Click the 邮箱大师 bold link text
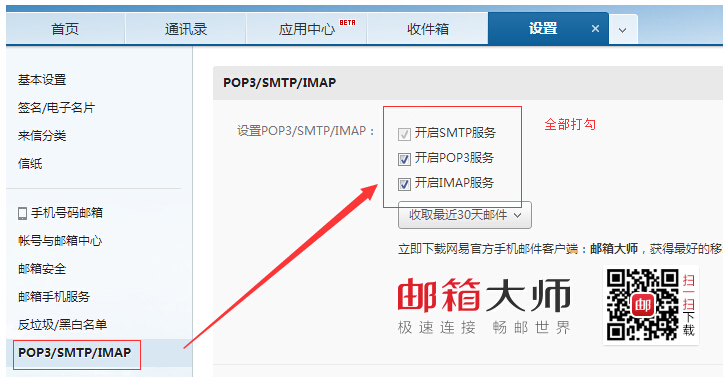This screenshot has width=726, height=377. point(614,249)
